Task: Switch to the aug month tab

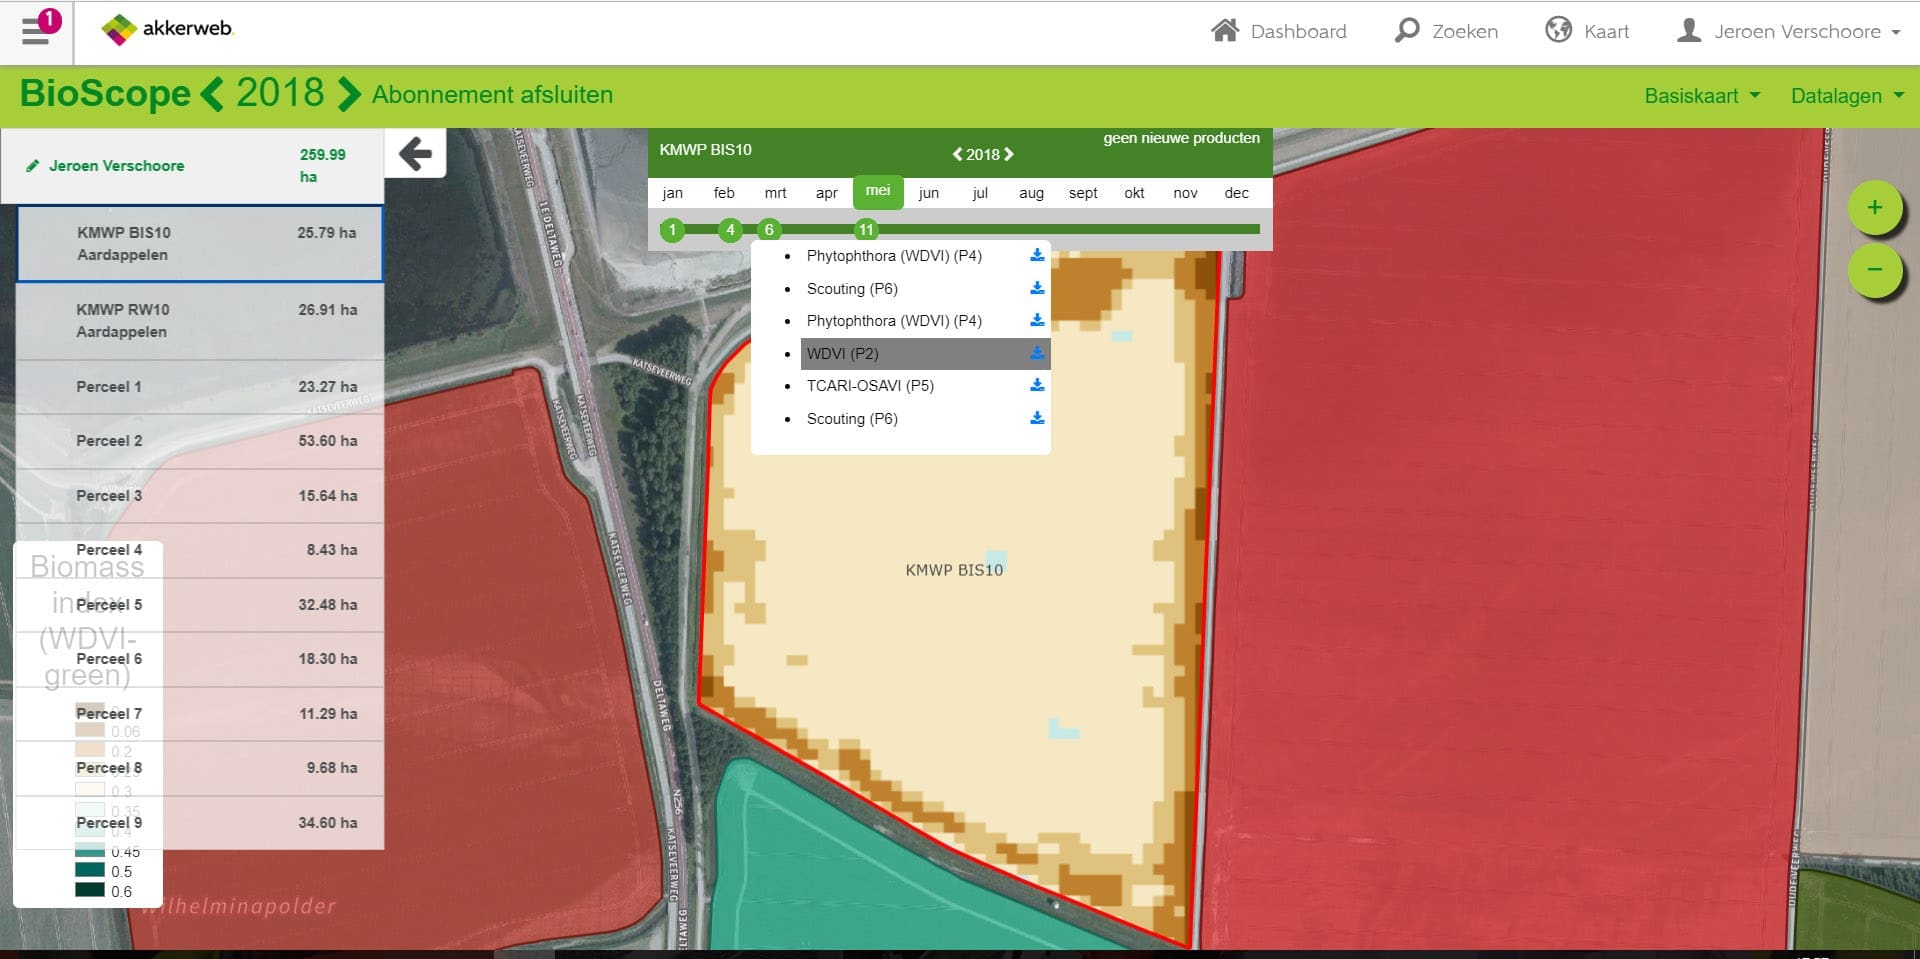Action: coord(1031,193)
